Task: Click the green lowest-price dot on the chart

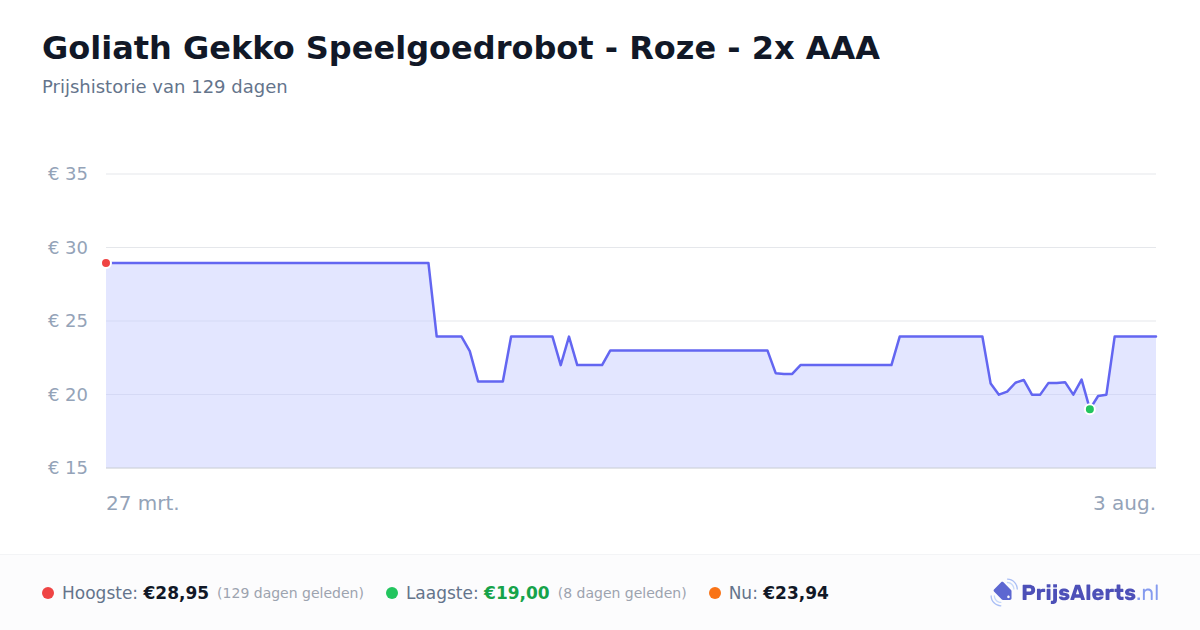Action: point(1089,409)
